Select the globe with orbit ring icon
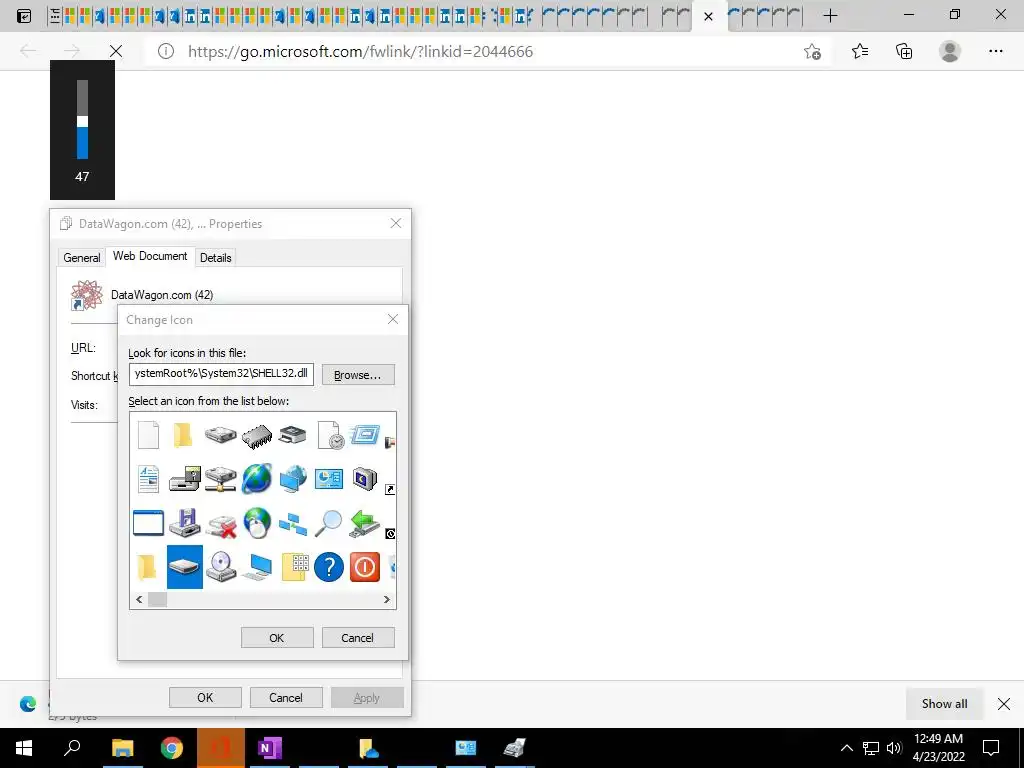The image size is (1024, 768). click(257, 479)
